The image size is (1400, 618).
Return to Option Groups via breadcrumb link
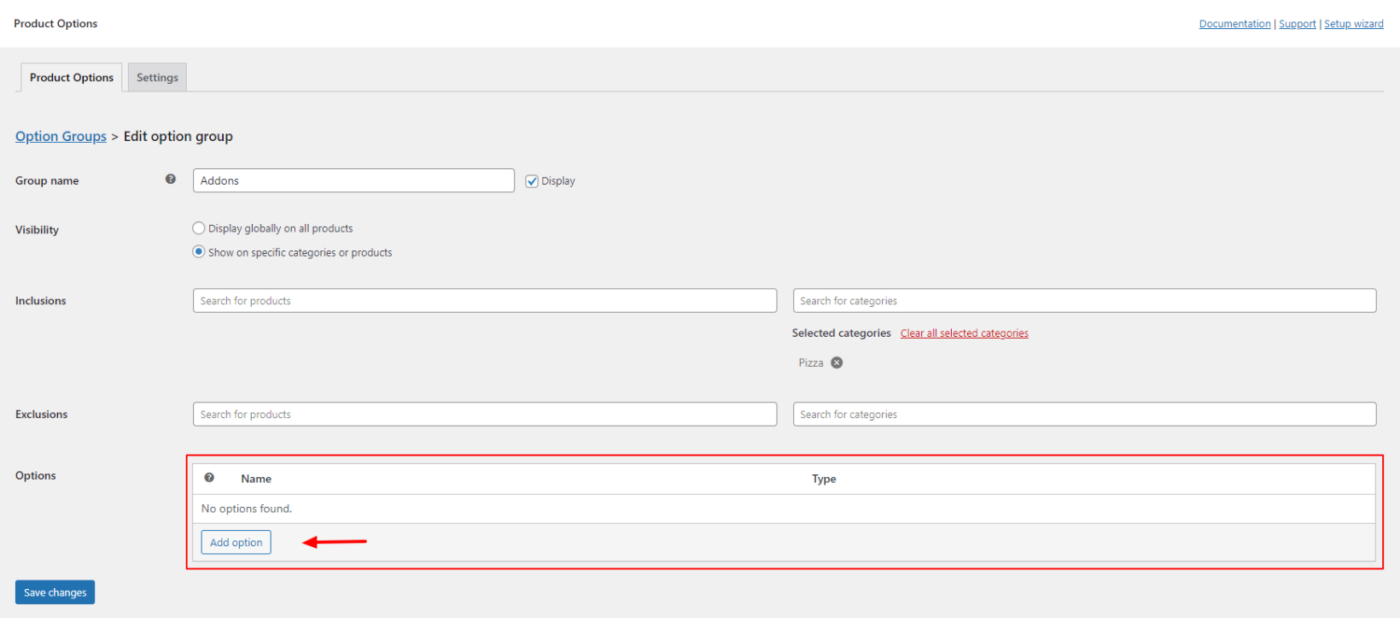60,136
